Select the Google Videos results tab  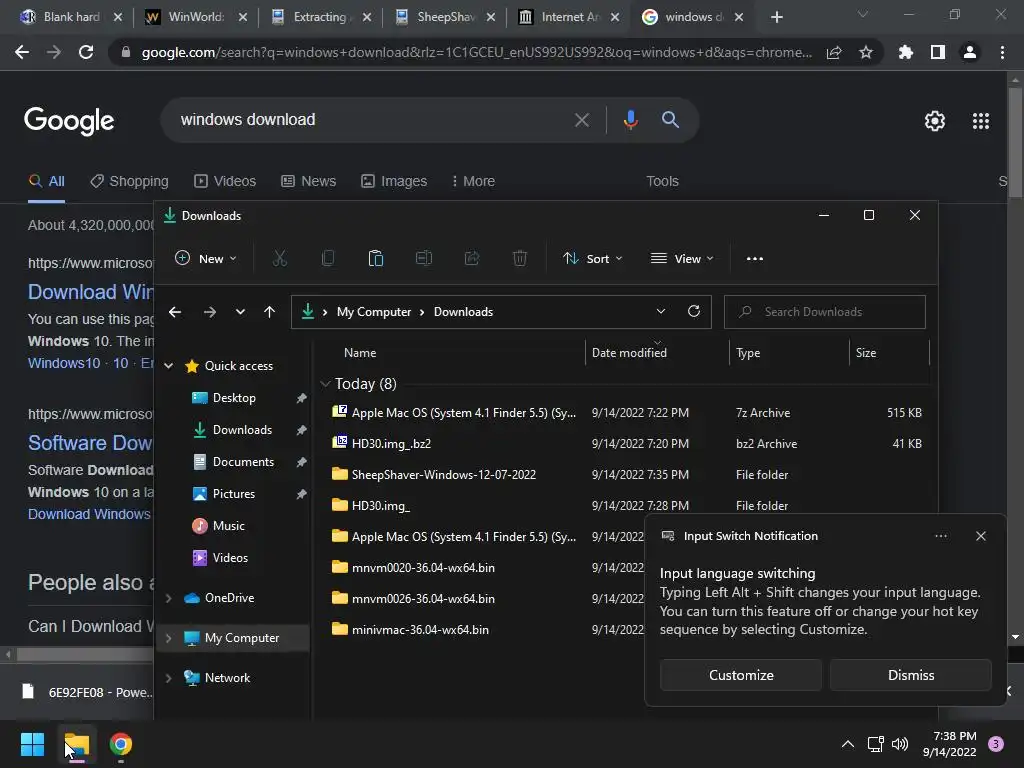(x=225, y=181)
